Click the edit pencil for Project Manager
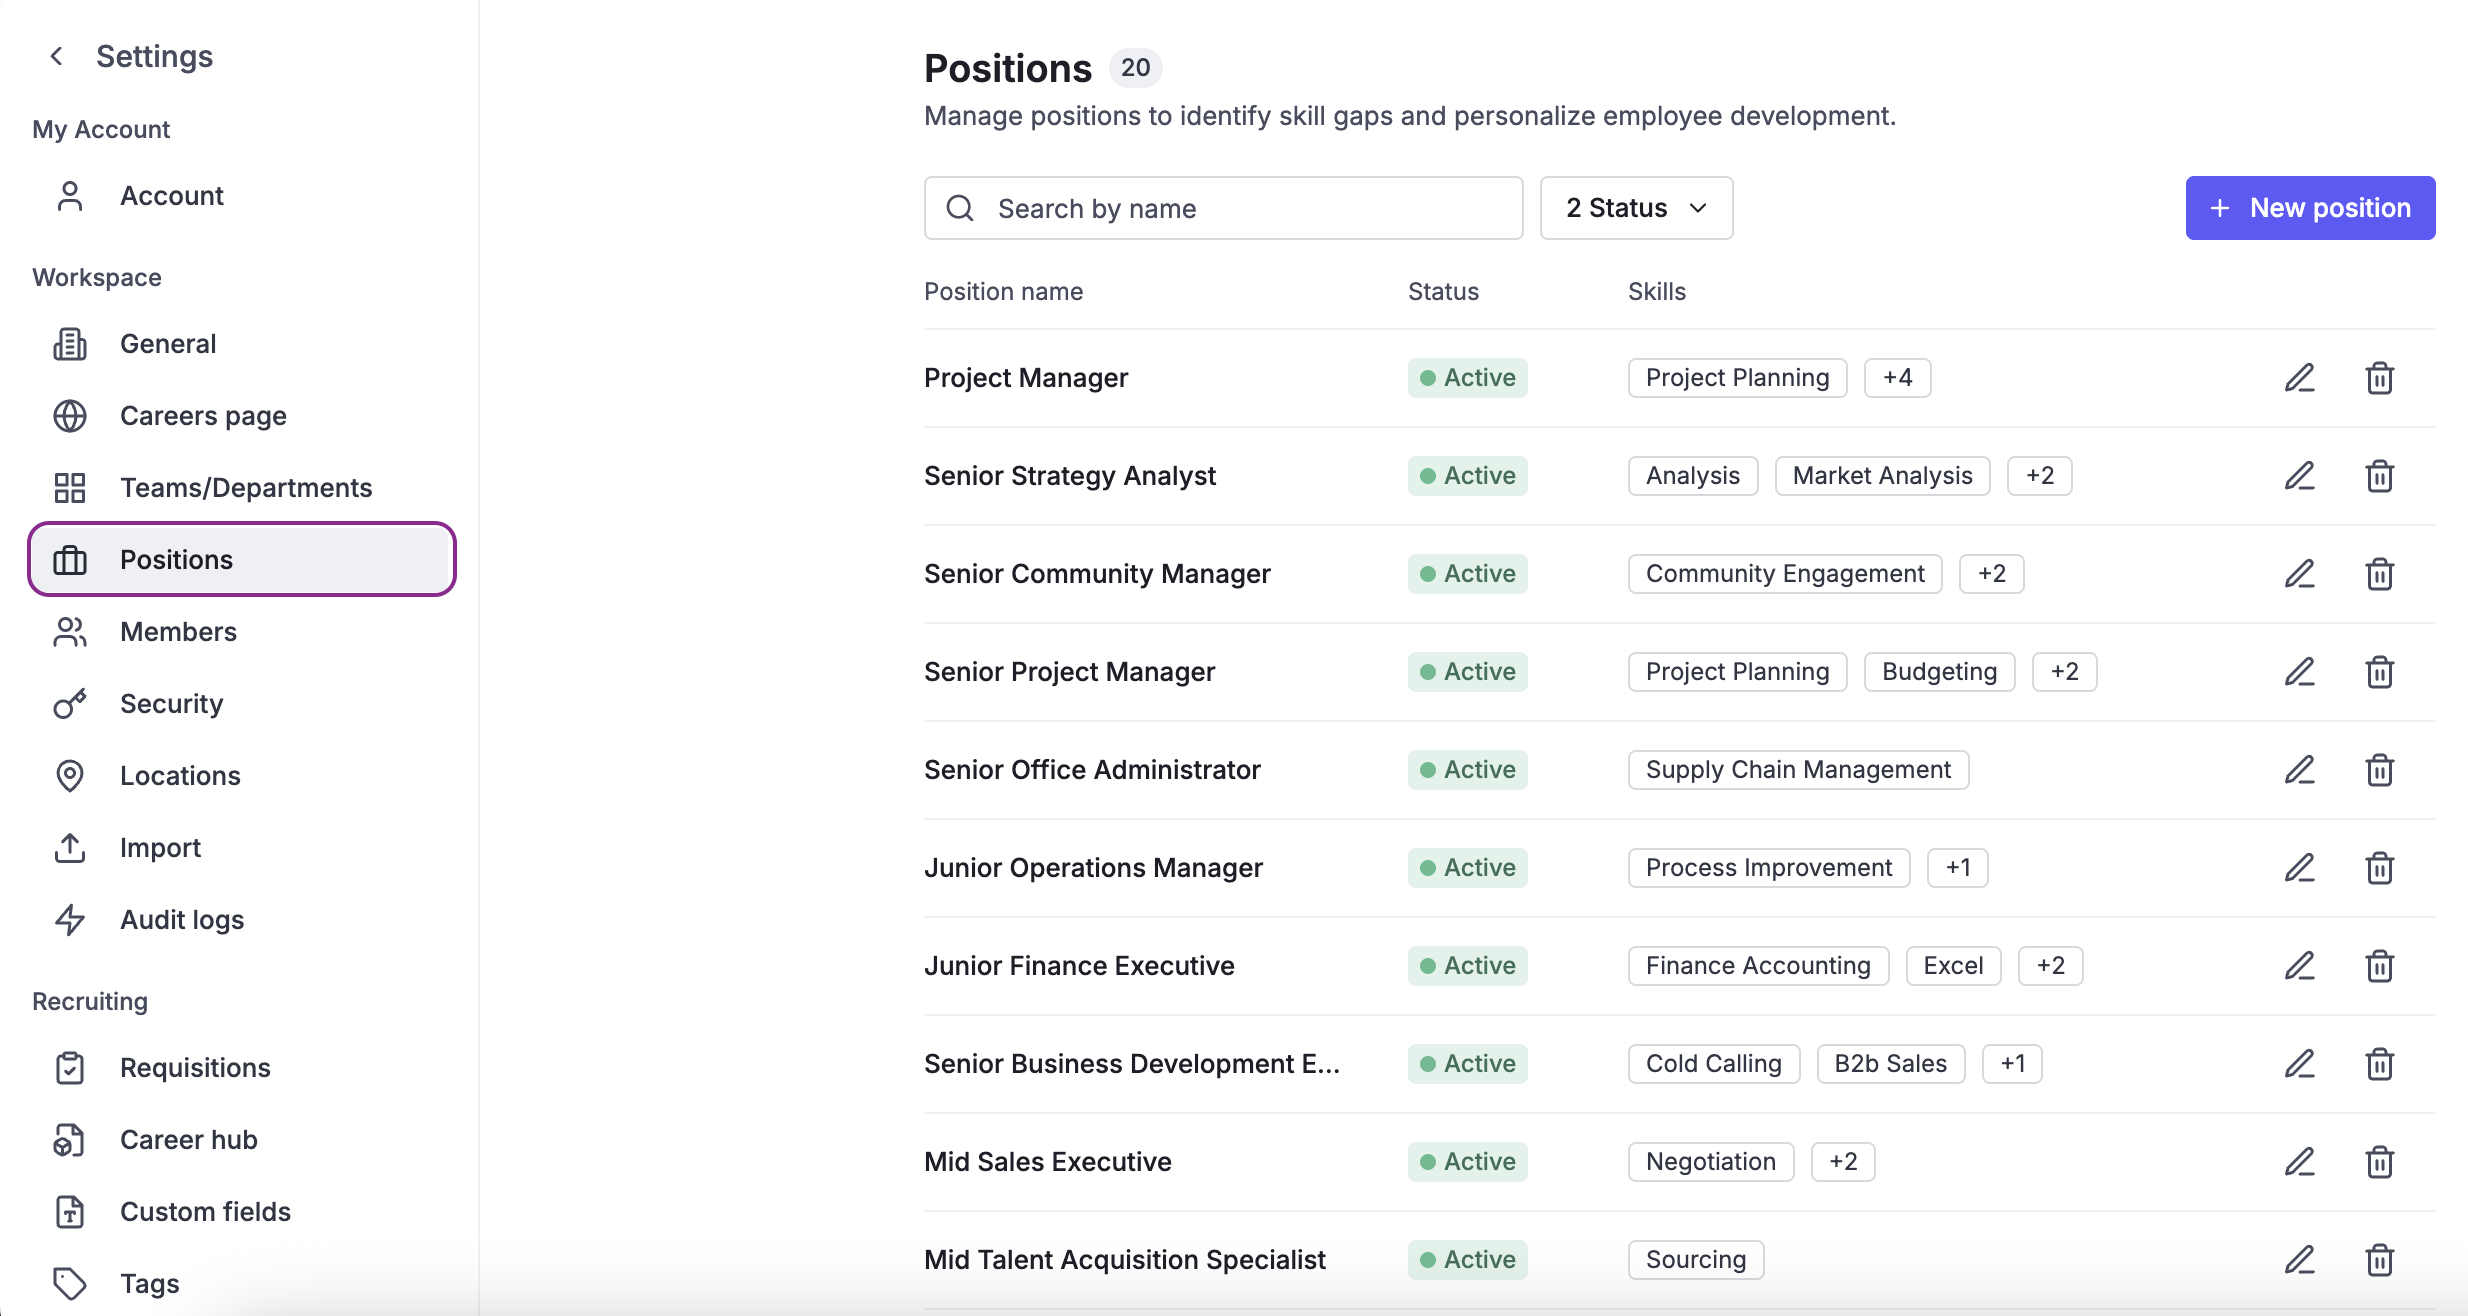Screen dimensions: 2468x1316 pos(2299,378)
